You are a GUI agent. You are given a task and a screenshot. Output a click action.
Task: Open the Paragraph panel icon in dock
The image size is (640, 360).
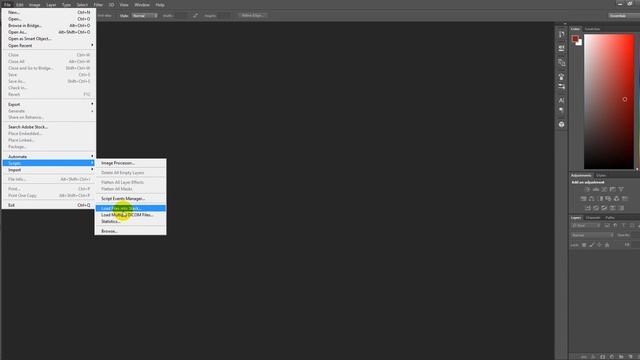click(562, 110)
